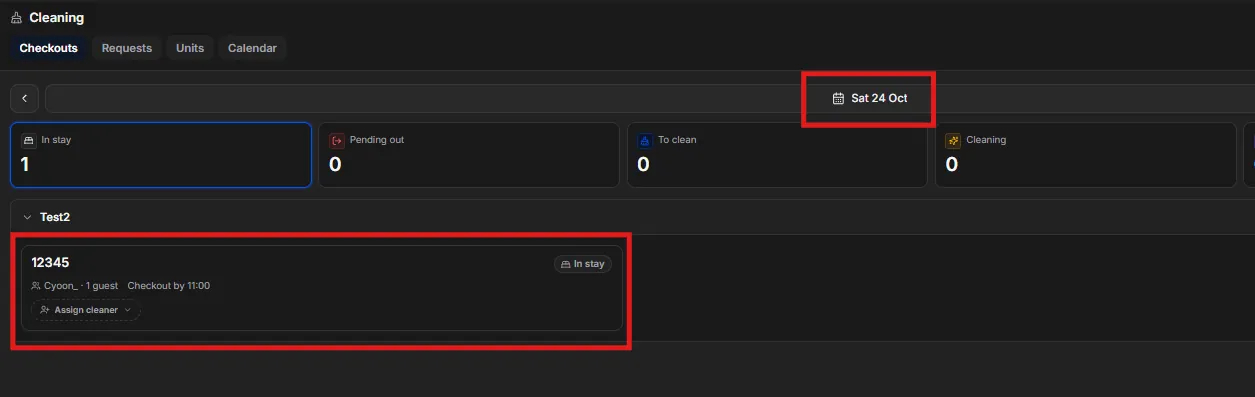Click the Cleaning sparkle icon in card
The height and width of the screenshot is (397, 1255).
(953, 141)
